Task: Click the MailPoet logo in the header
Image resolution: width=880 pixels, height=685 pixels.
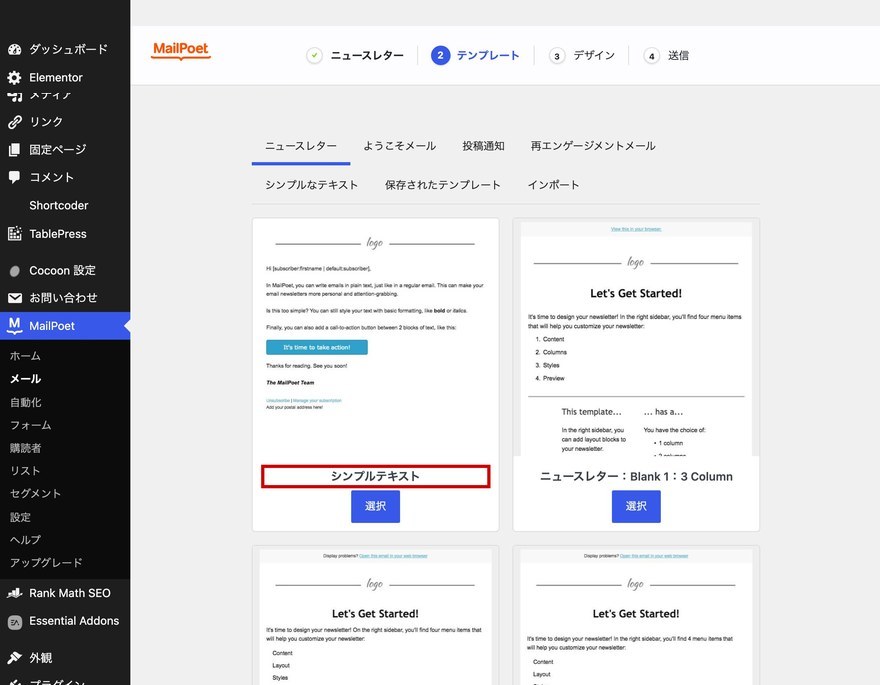Action: coord(181,50)
